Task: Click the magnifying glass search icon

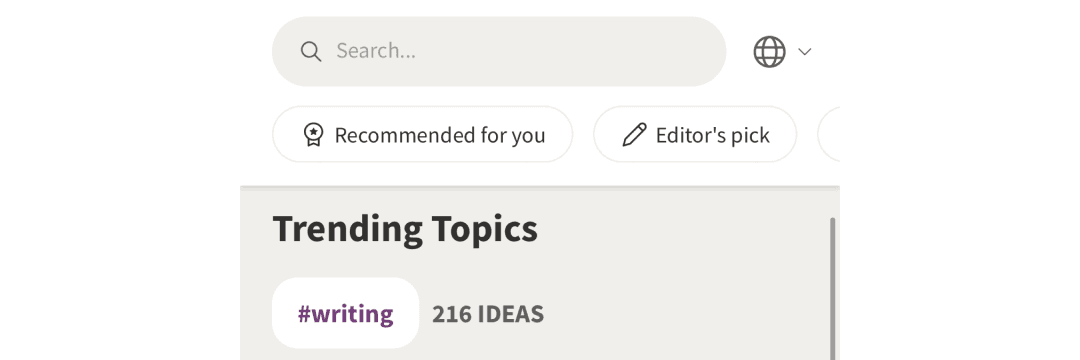Action: pyautogui.click(x=311, y=52)
